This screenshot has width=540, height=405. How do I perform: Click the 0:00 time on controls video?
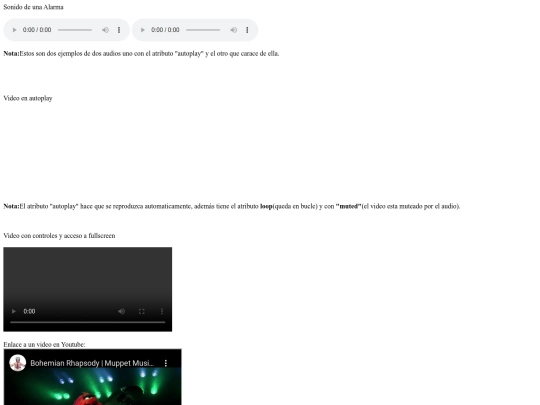coord(29,311)
